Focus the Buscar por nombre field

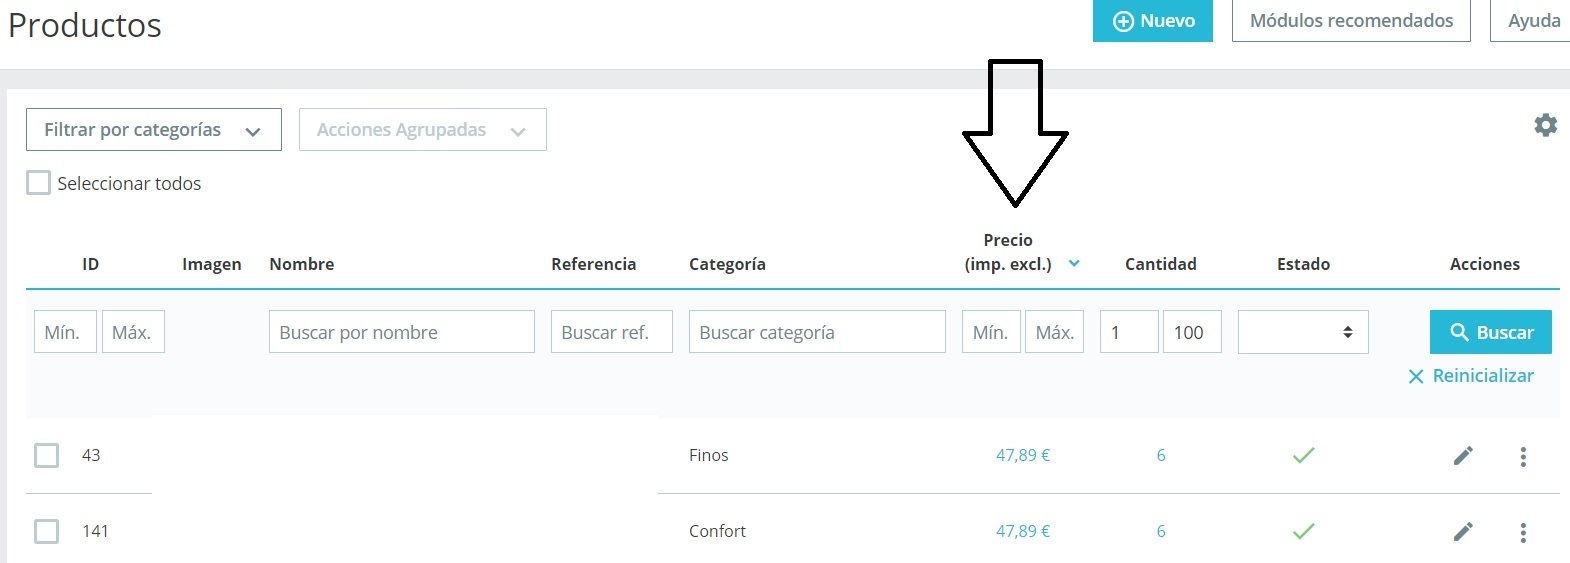pyautogui.click(x=401, y=332)
